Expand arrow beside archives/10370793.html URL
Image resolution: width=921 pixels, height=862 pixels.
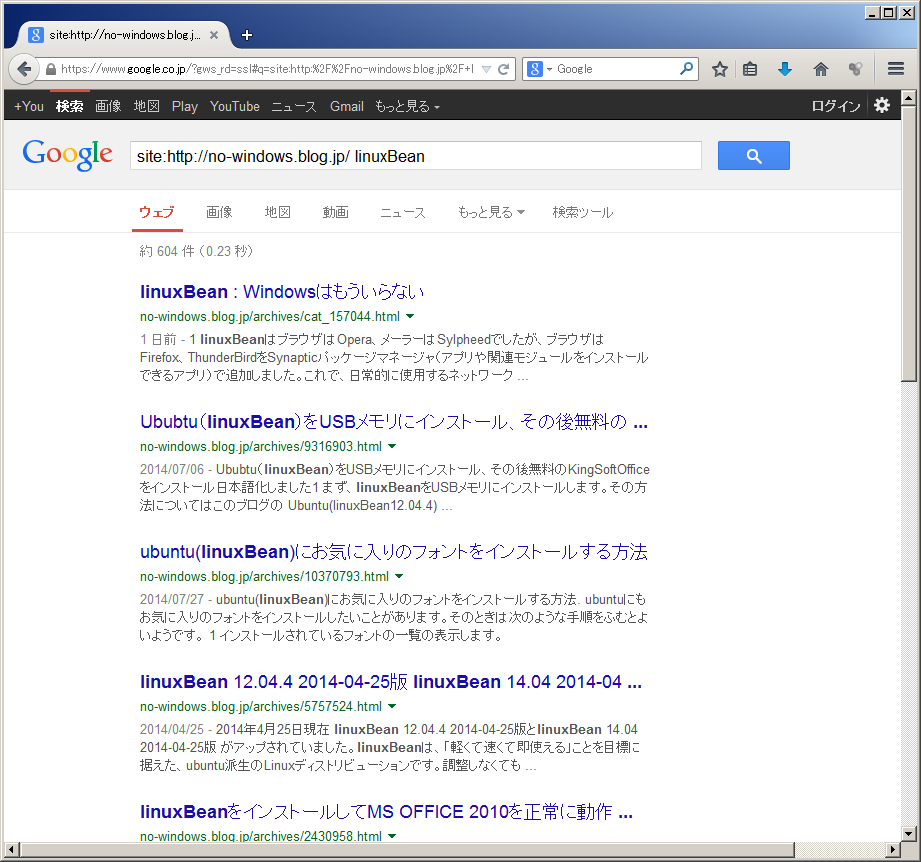point(399,577)
